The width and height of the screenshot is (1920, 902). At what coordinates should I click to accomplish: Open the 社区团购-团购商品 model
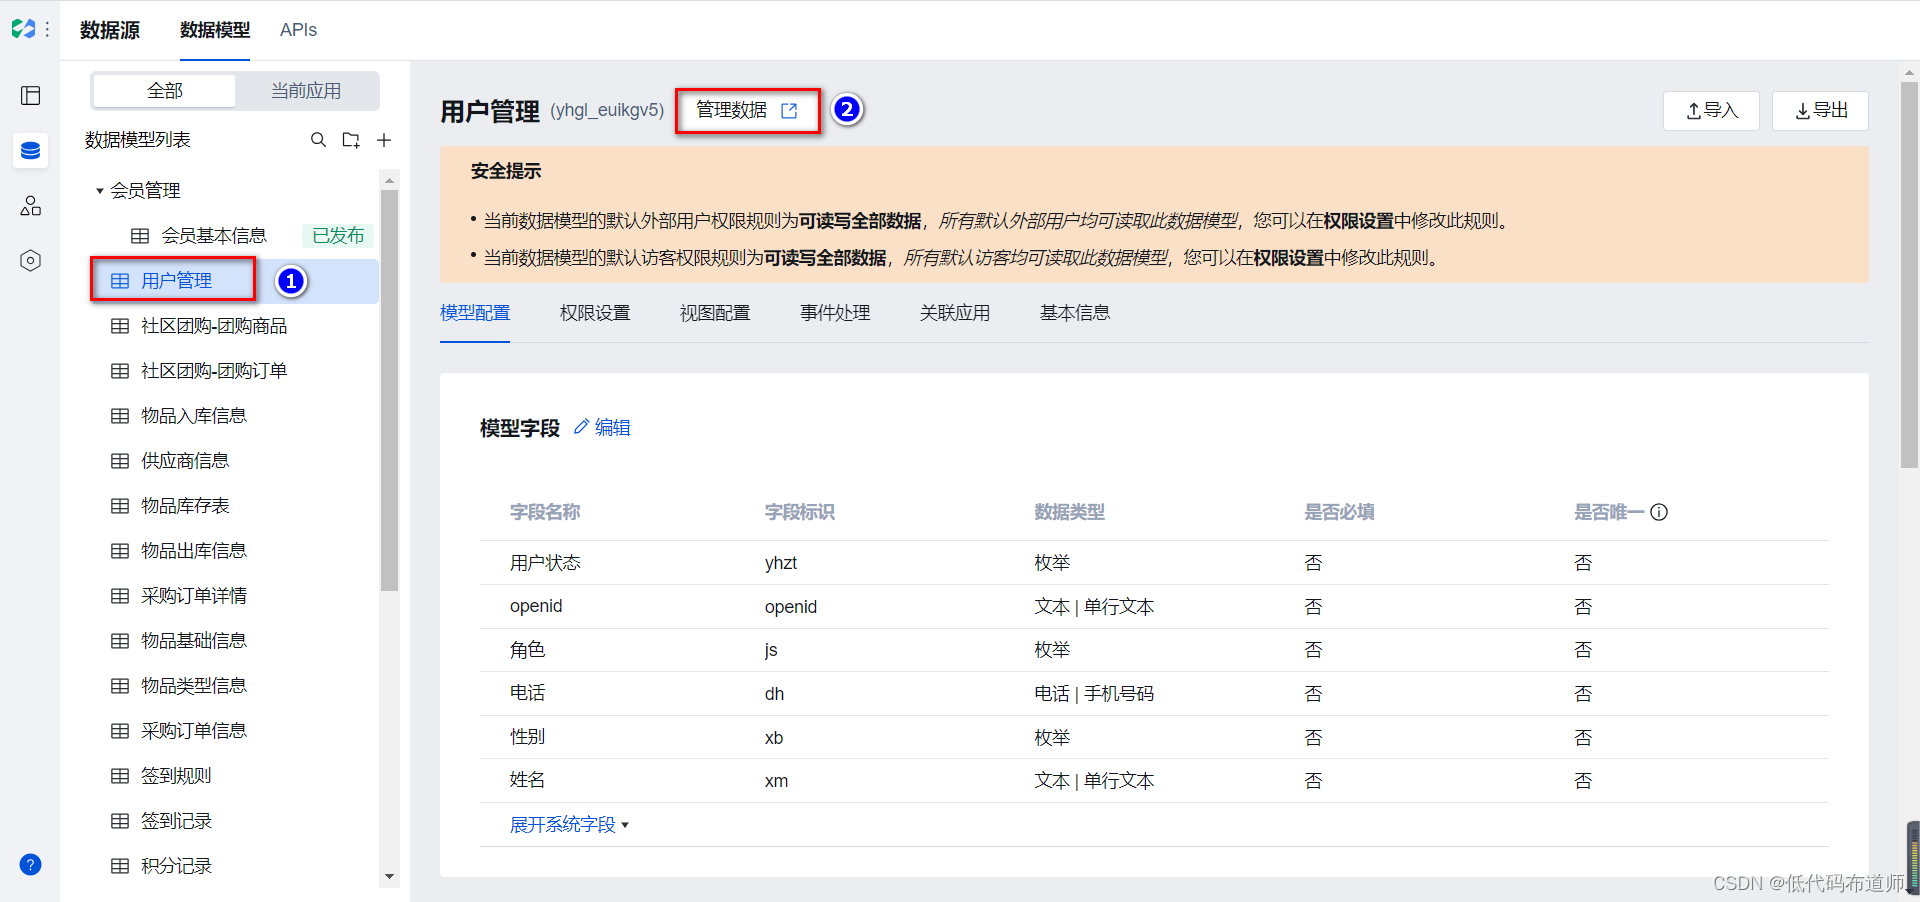click(x=214, y=326)
